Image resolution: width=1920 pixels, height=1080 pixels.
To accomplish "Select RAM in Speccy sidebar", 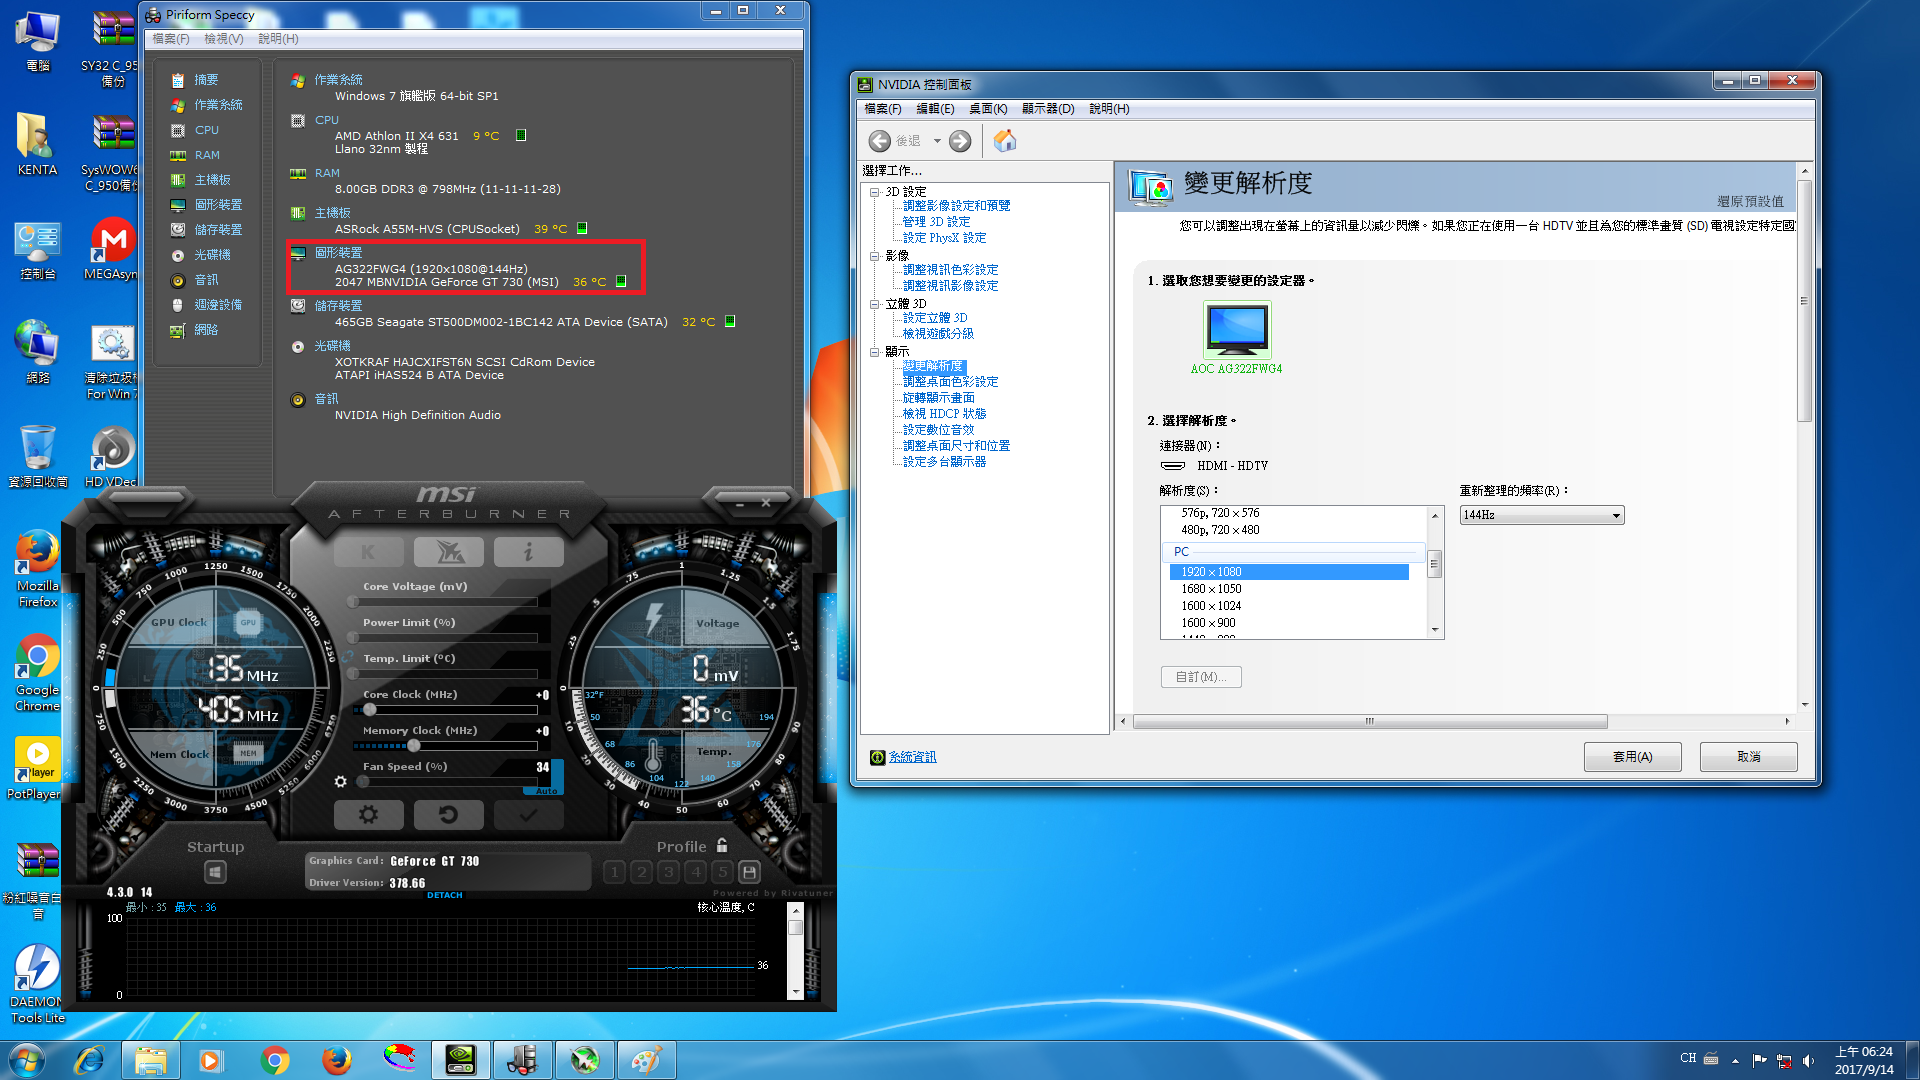I will point(206,155).
